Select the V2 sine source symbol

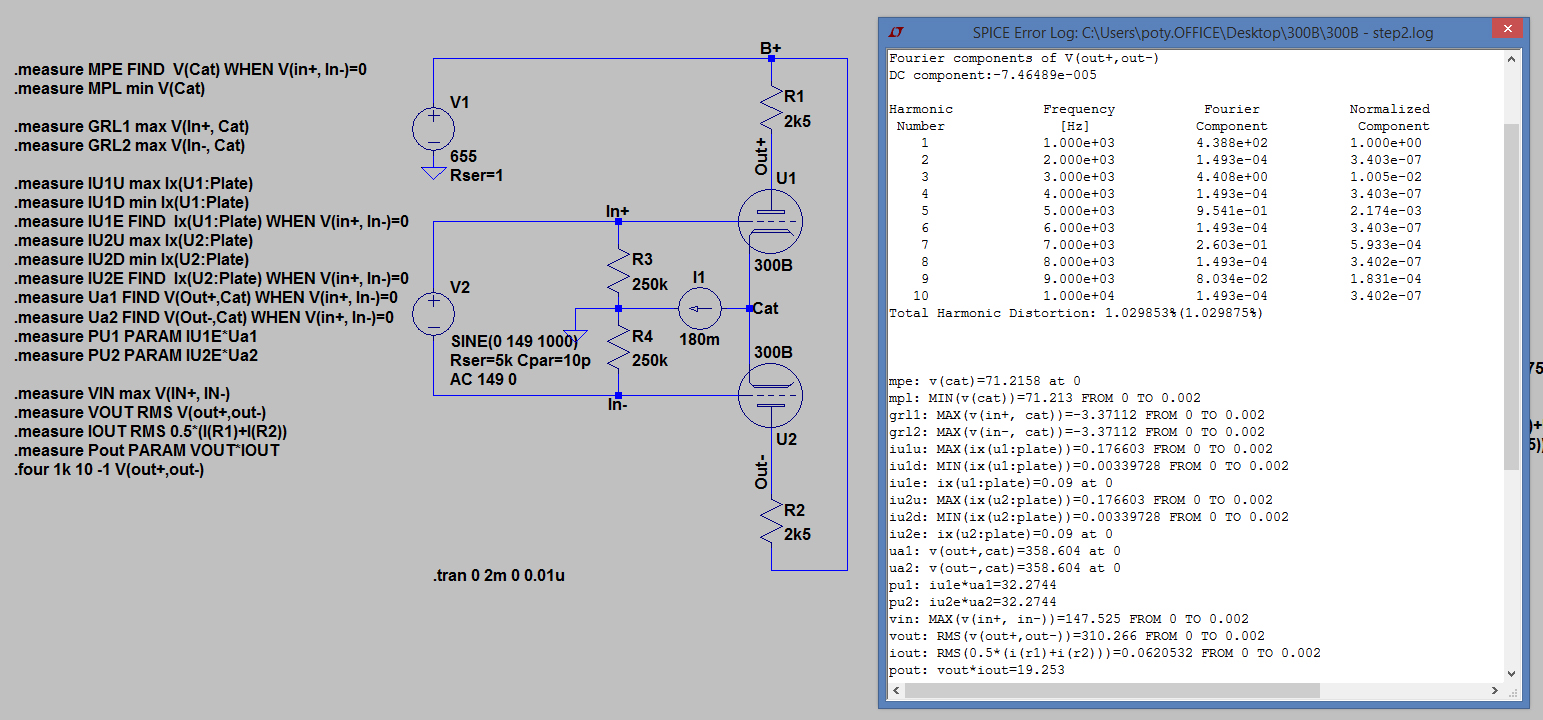(433, 314)
